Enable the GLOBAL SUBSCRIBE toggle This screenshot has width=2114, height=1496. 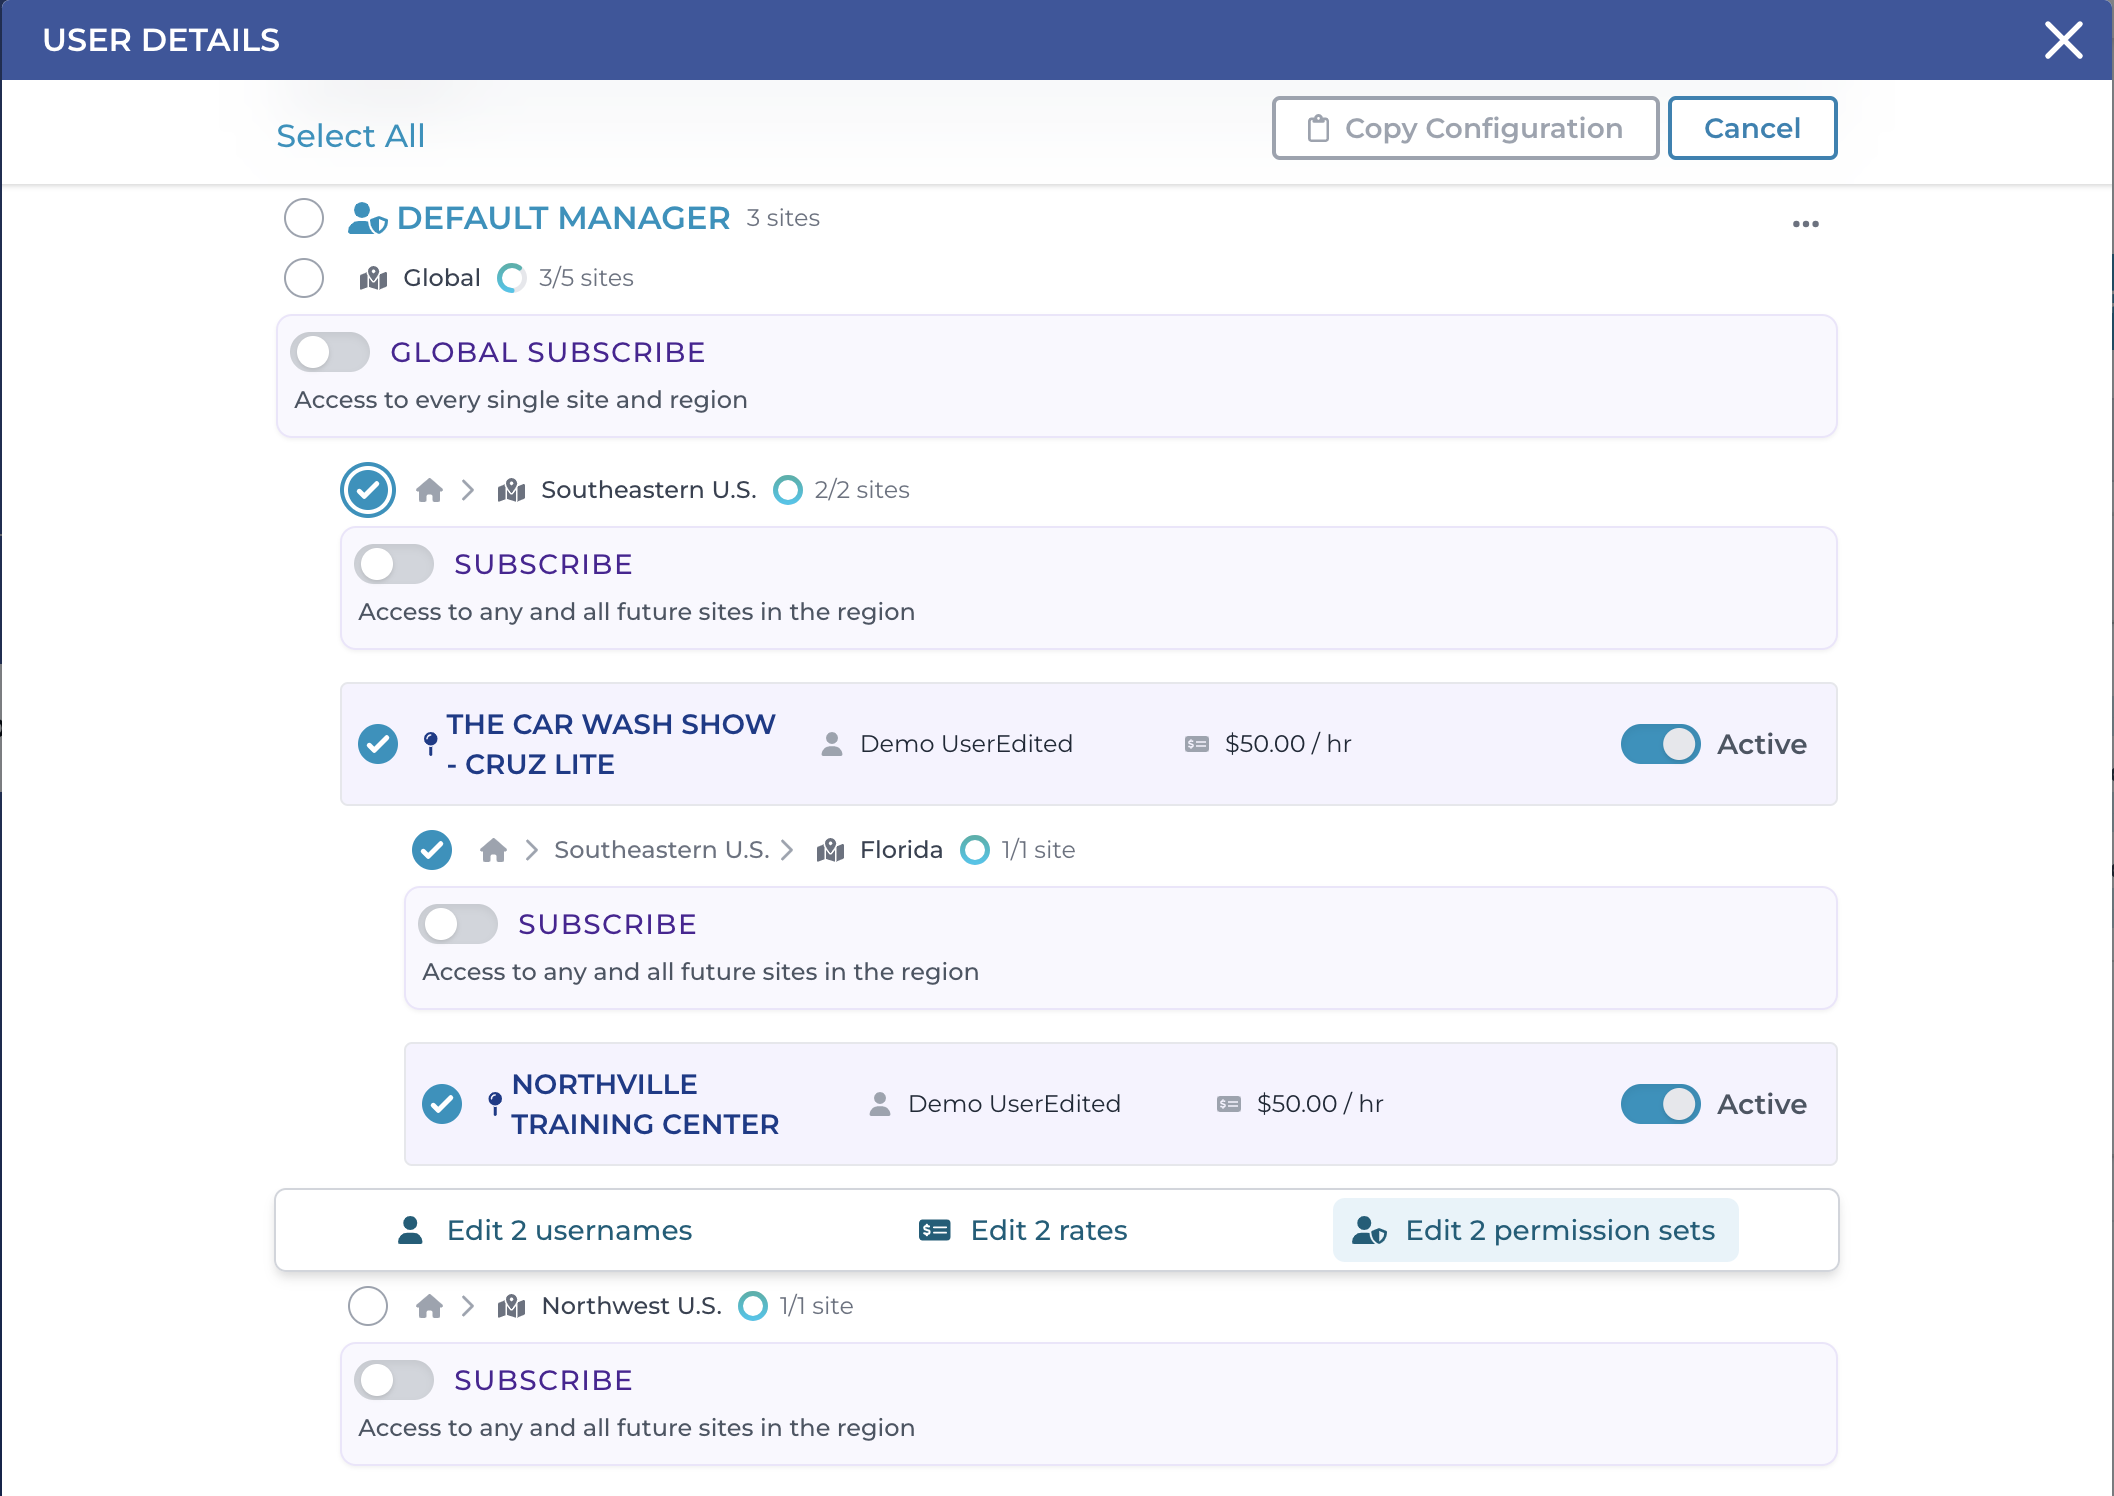pyautogui.click(x=330, y=352)
